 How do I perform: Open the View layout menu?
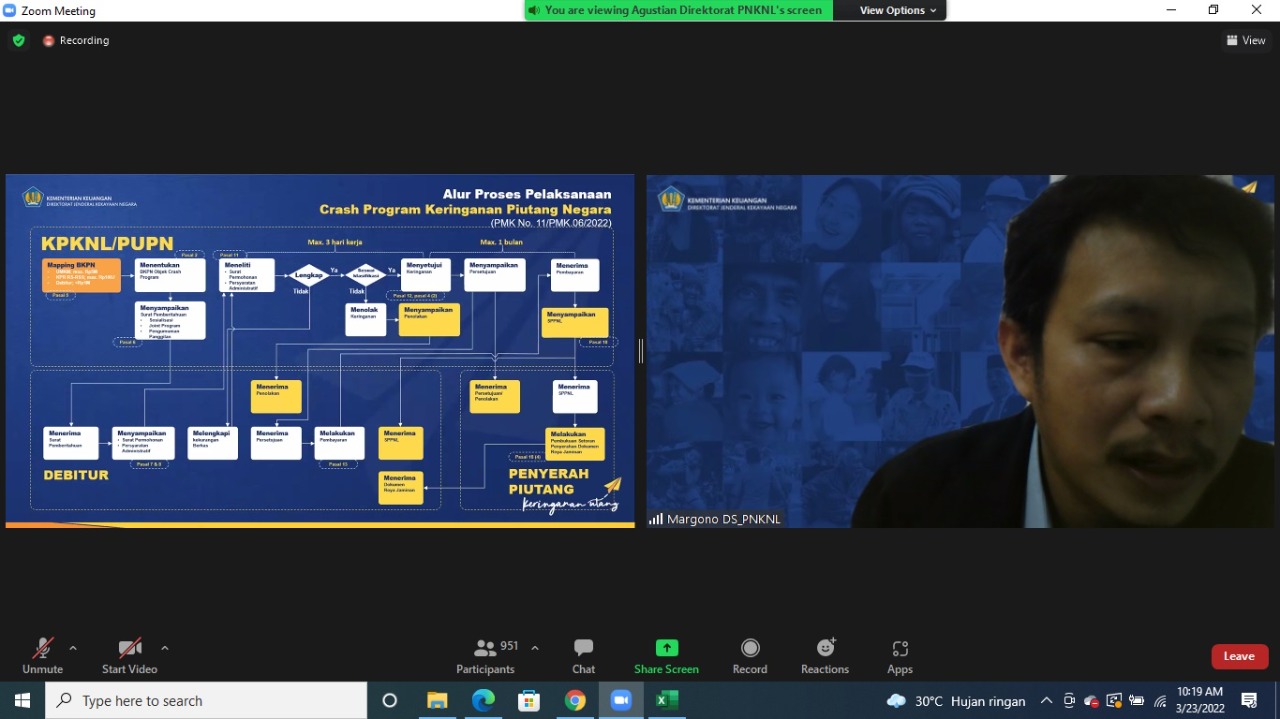click(x=1246, y=41)
